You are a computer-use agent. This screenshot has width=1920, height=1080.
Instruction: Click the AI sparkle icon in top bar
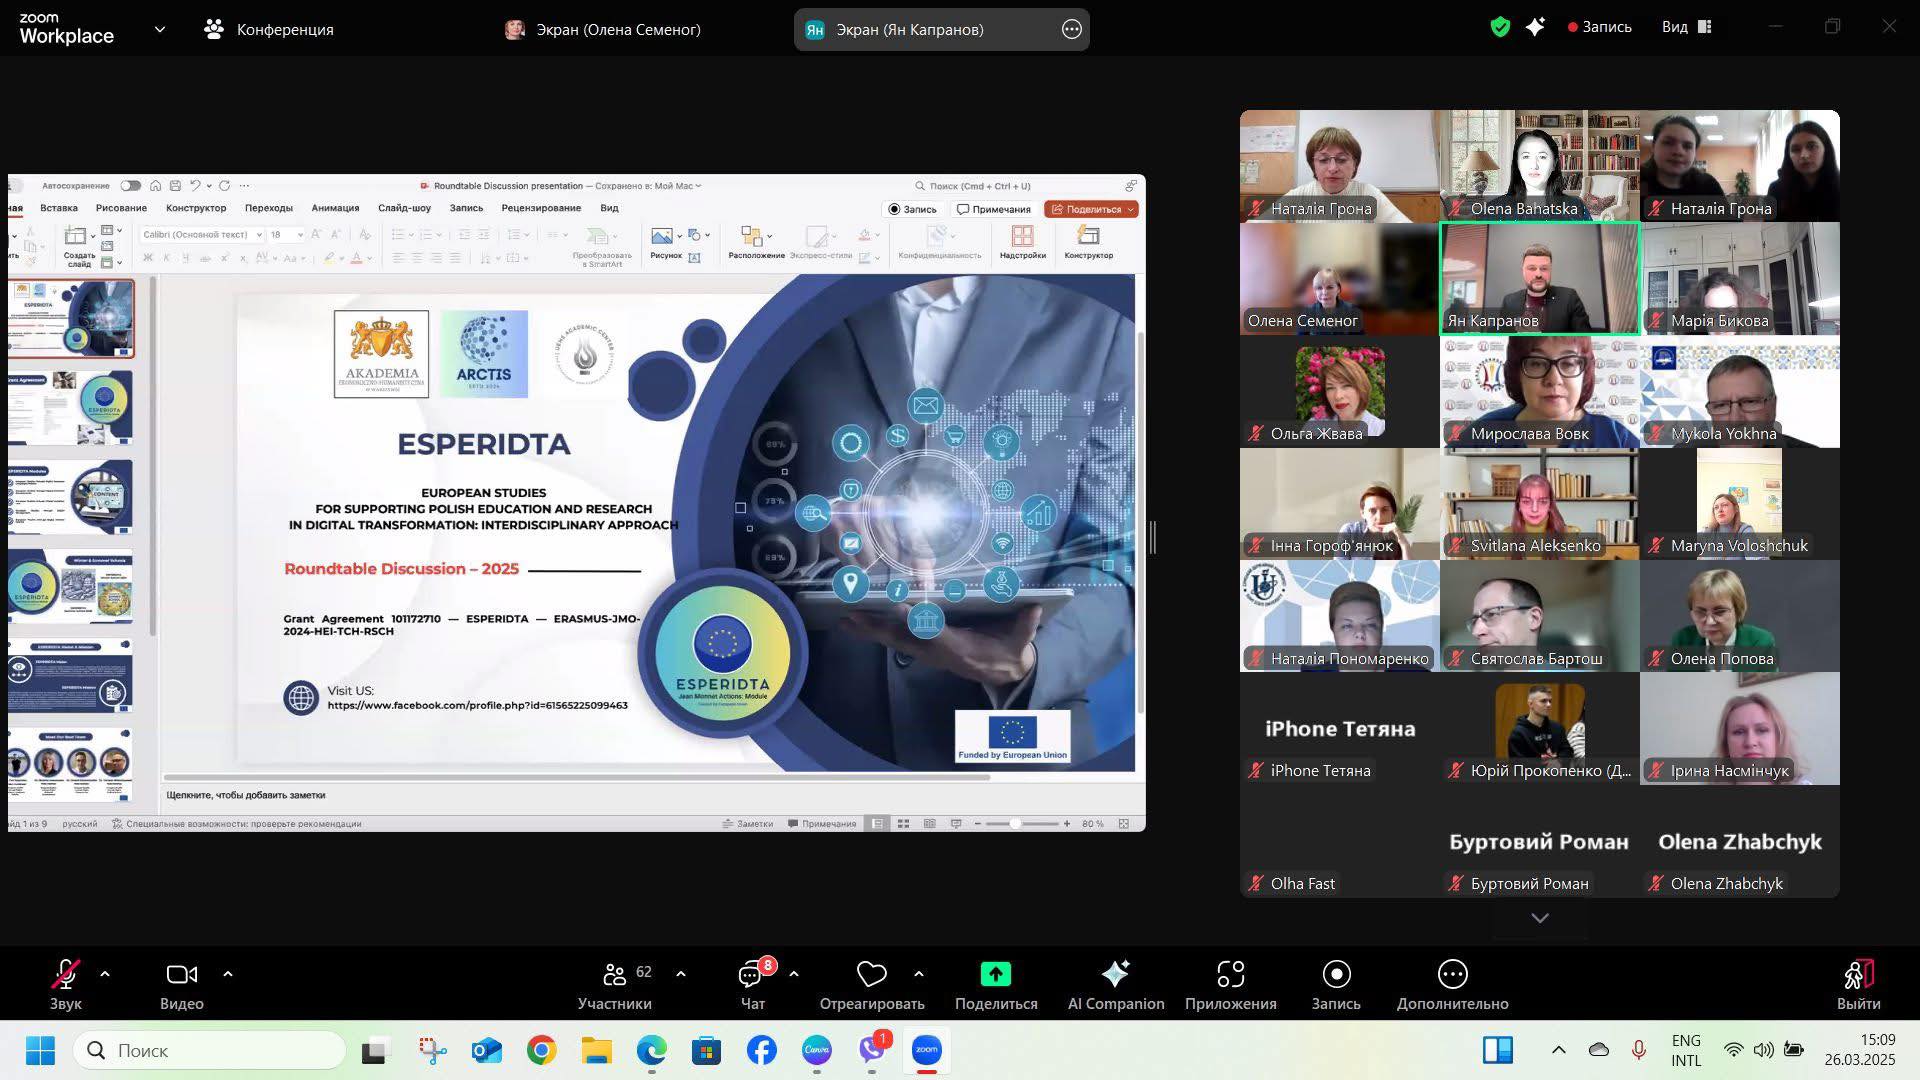(x=1535, y=27)
